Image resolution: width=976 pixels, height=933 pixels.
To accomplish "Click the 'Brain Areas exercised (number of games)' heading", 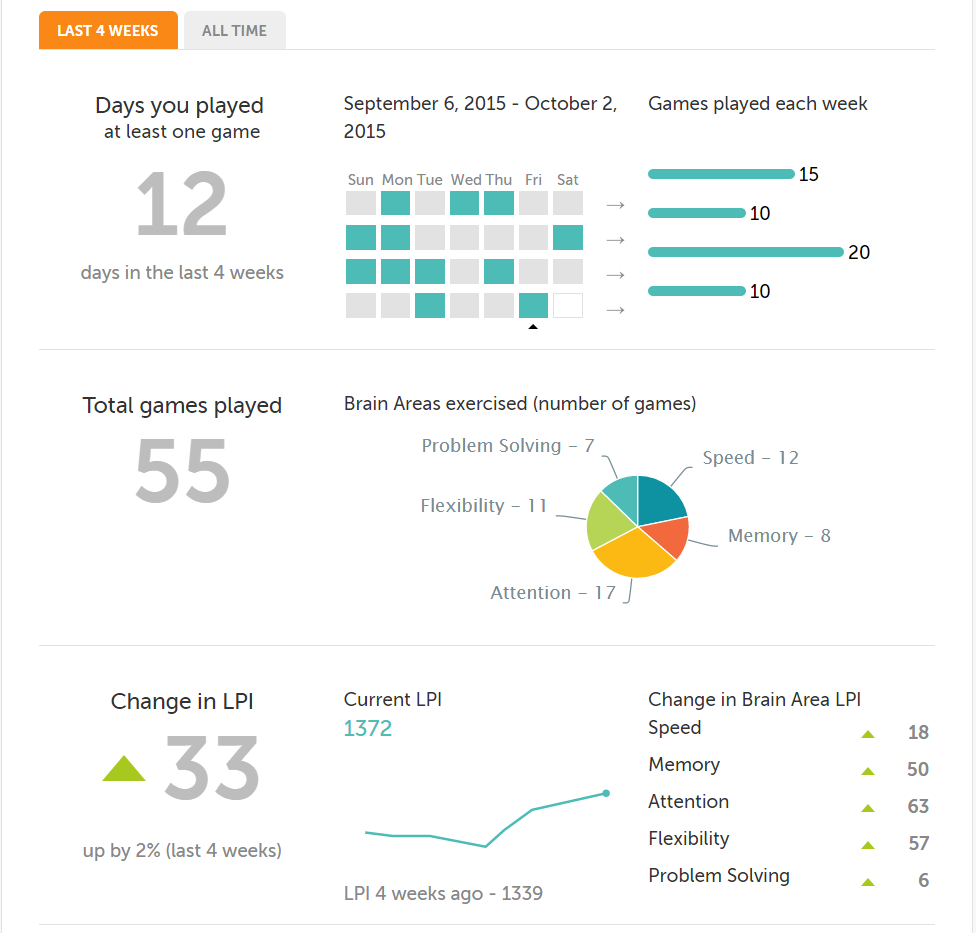I will click(520, 403).
